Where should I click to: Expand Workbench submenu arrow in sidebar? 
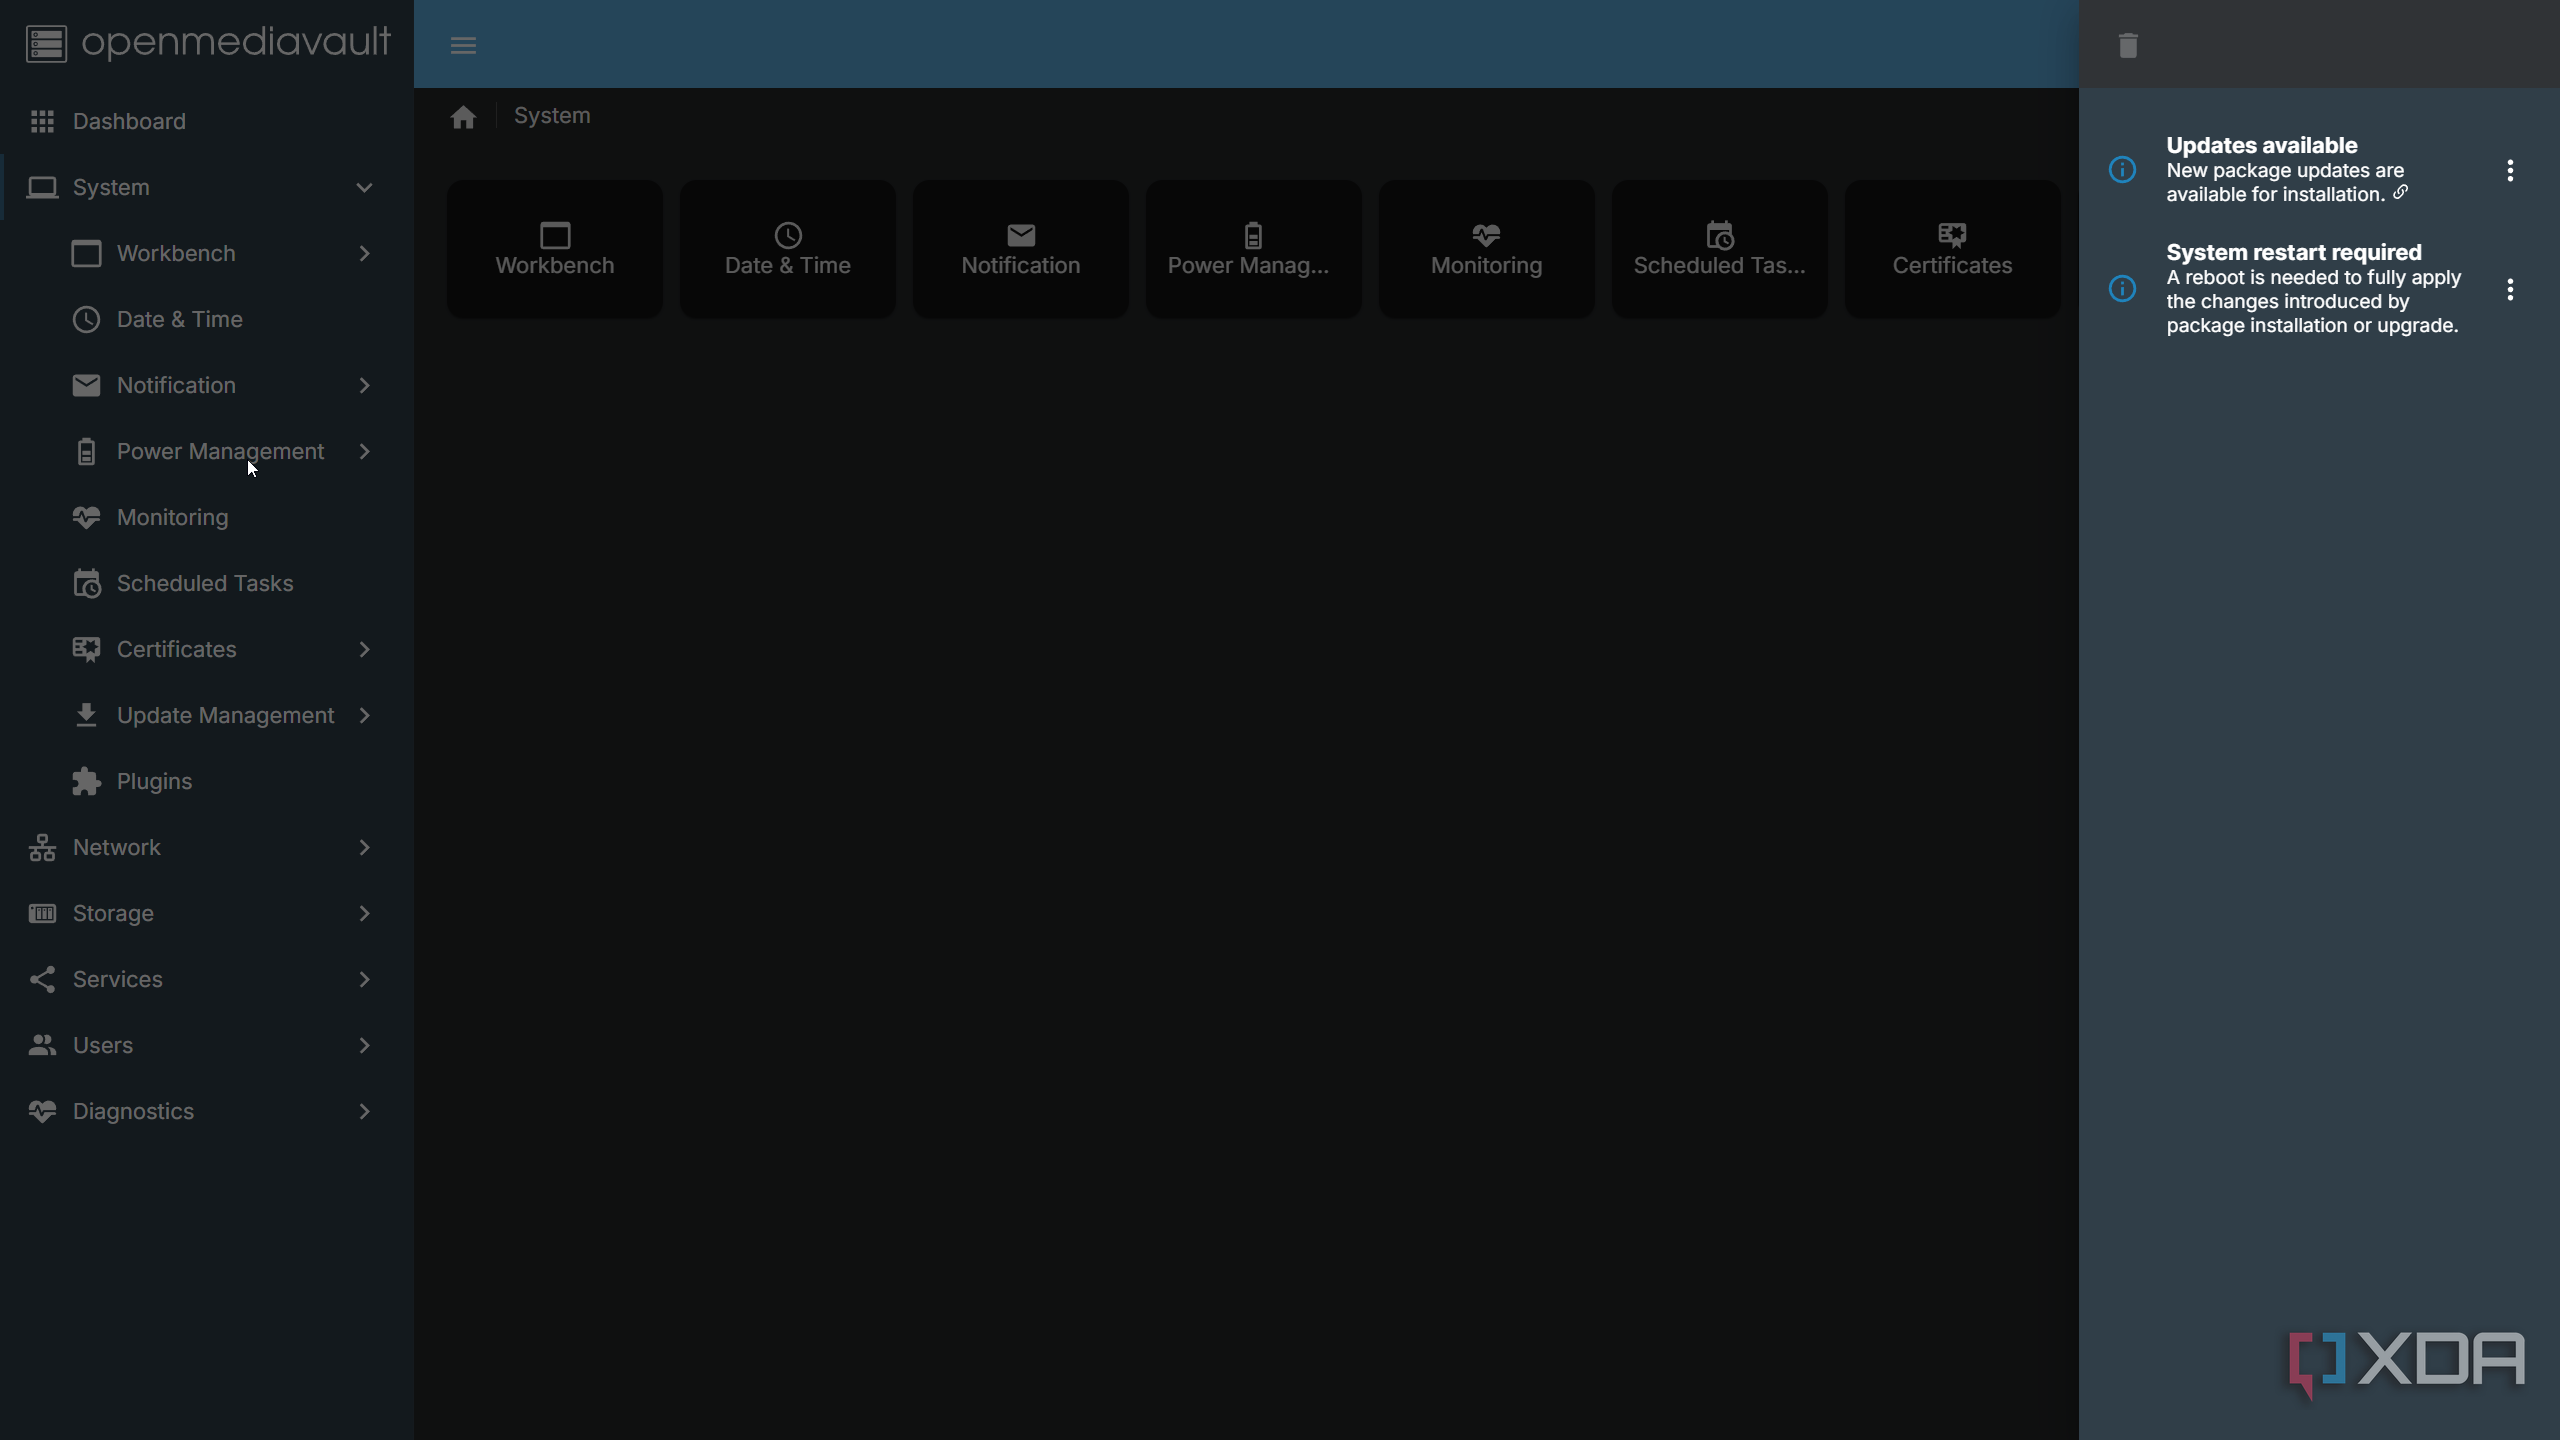(364, 253)
